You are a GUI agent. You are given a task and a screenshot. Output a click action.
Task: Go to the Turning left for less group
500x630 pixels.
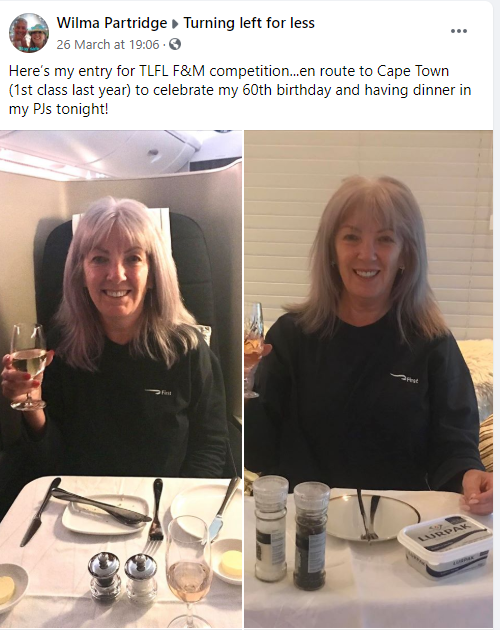249,23
